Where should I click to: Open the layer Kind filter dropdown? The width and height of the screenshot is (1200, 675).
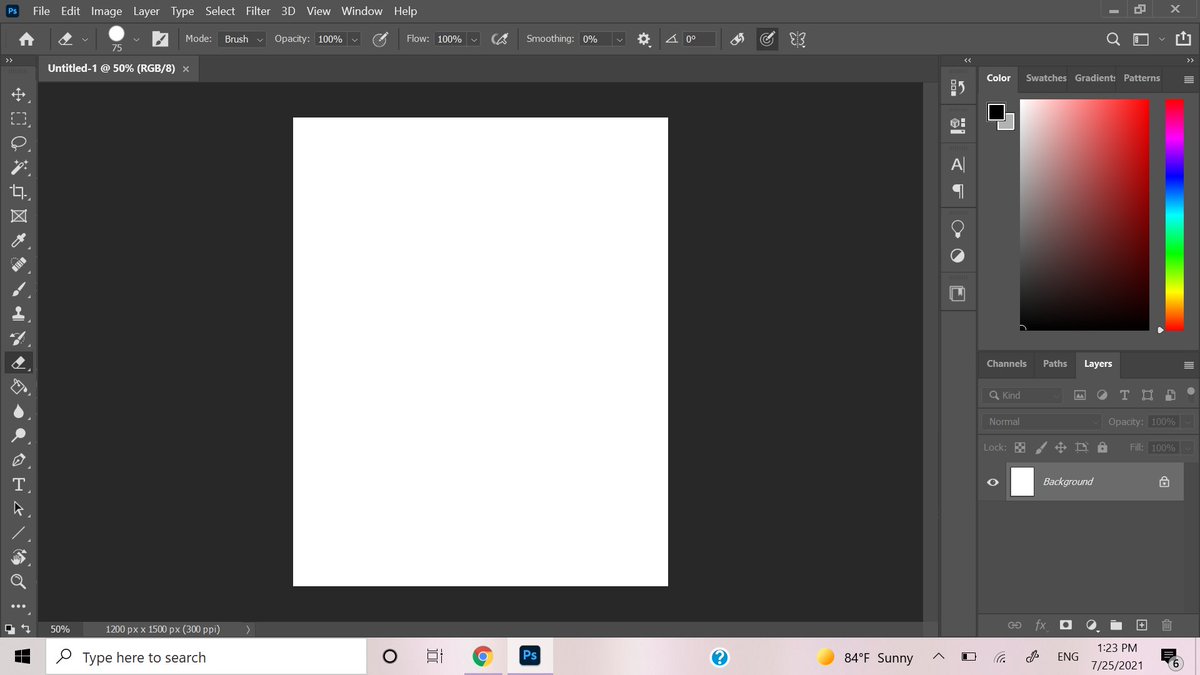(x=1024, y=396)
